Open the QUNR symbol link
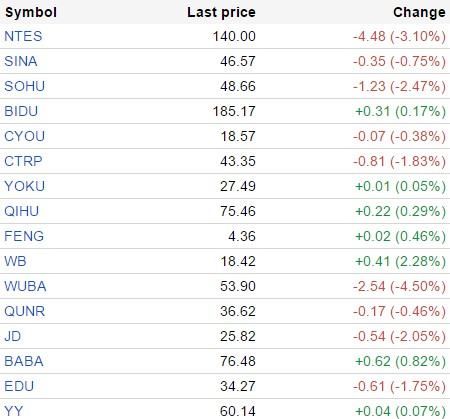Viewport: 450px width, 419px height. tap(24, 311)
